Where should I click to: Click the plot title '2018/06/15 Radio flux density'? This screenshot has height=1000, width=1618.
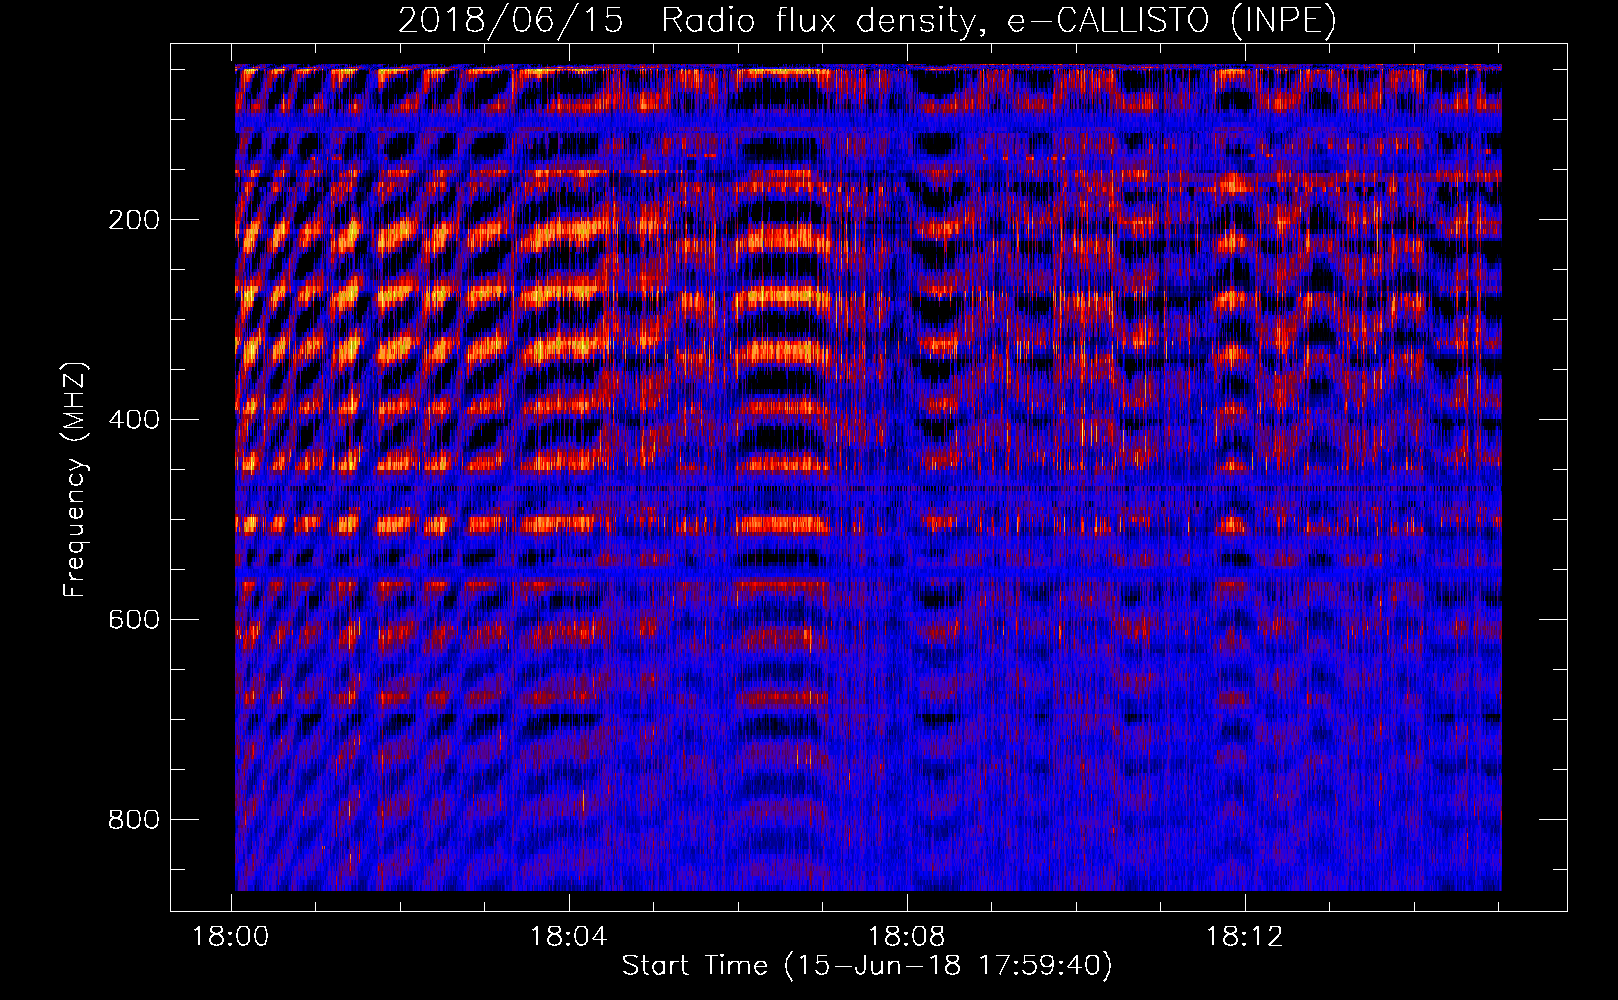coord(868,21)
